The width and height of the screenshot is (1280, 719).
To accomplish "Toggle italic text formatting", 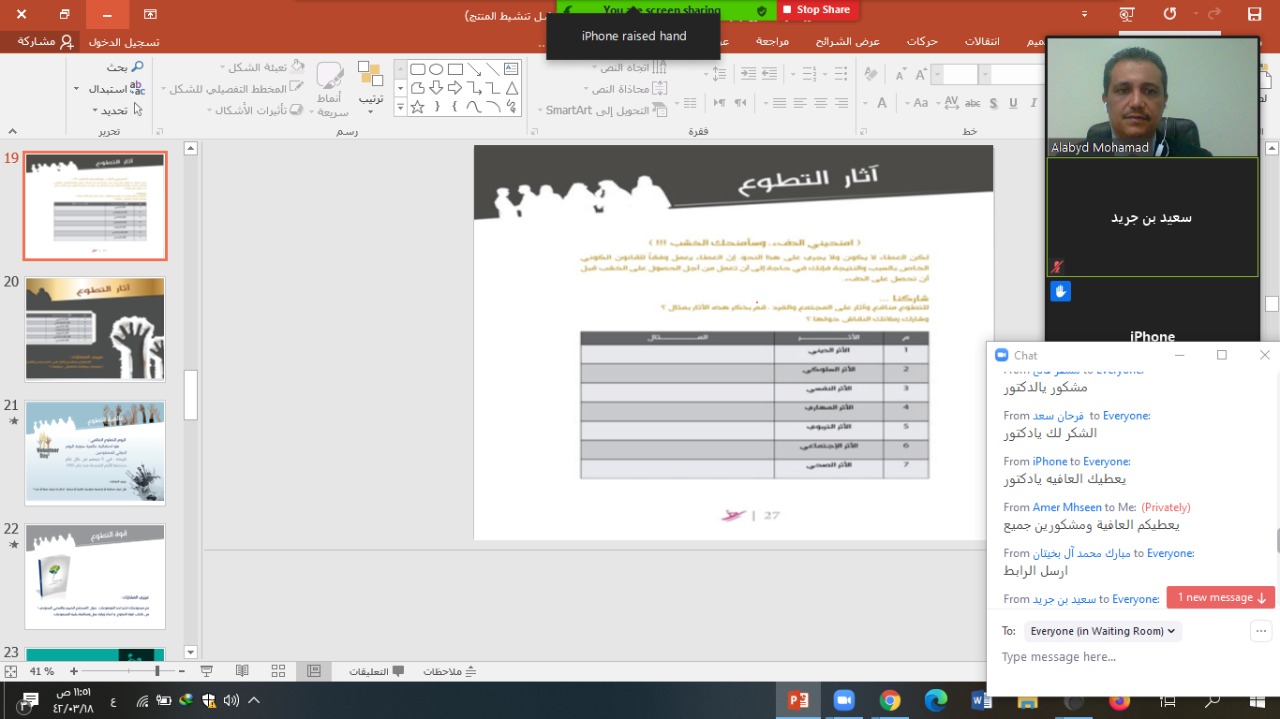I will pyautogui.click(x=1033, y=103).
